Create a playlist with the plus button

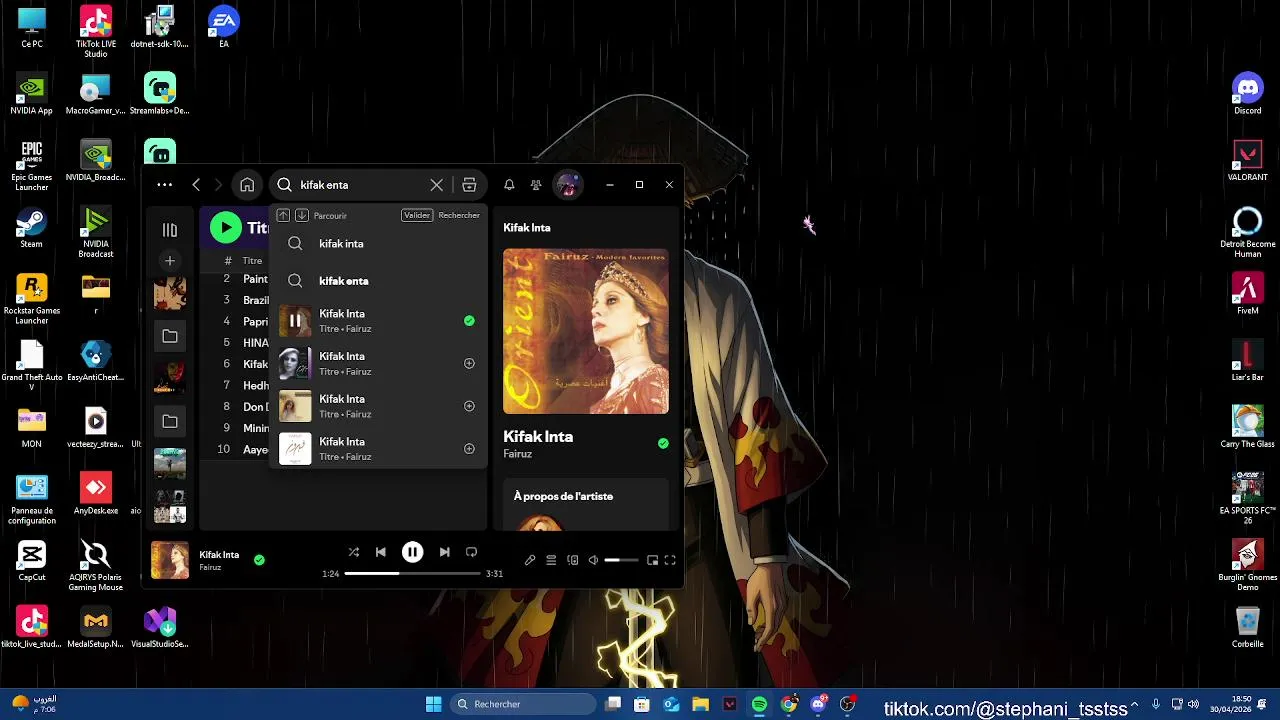[x=170, y=261]
